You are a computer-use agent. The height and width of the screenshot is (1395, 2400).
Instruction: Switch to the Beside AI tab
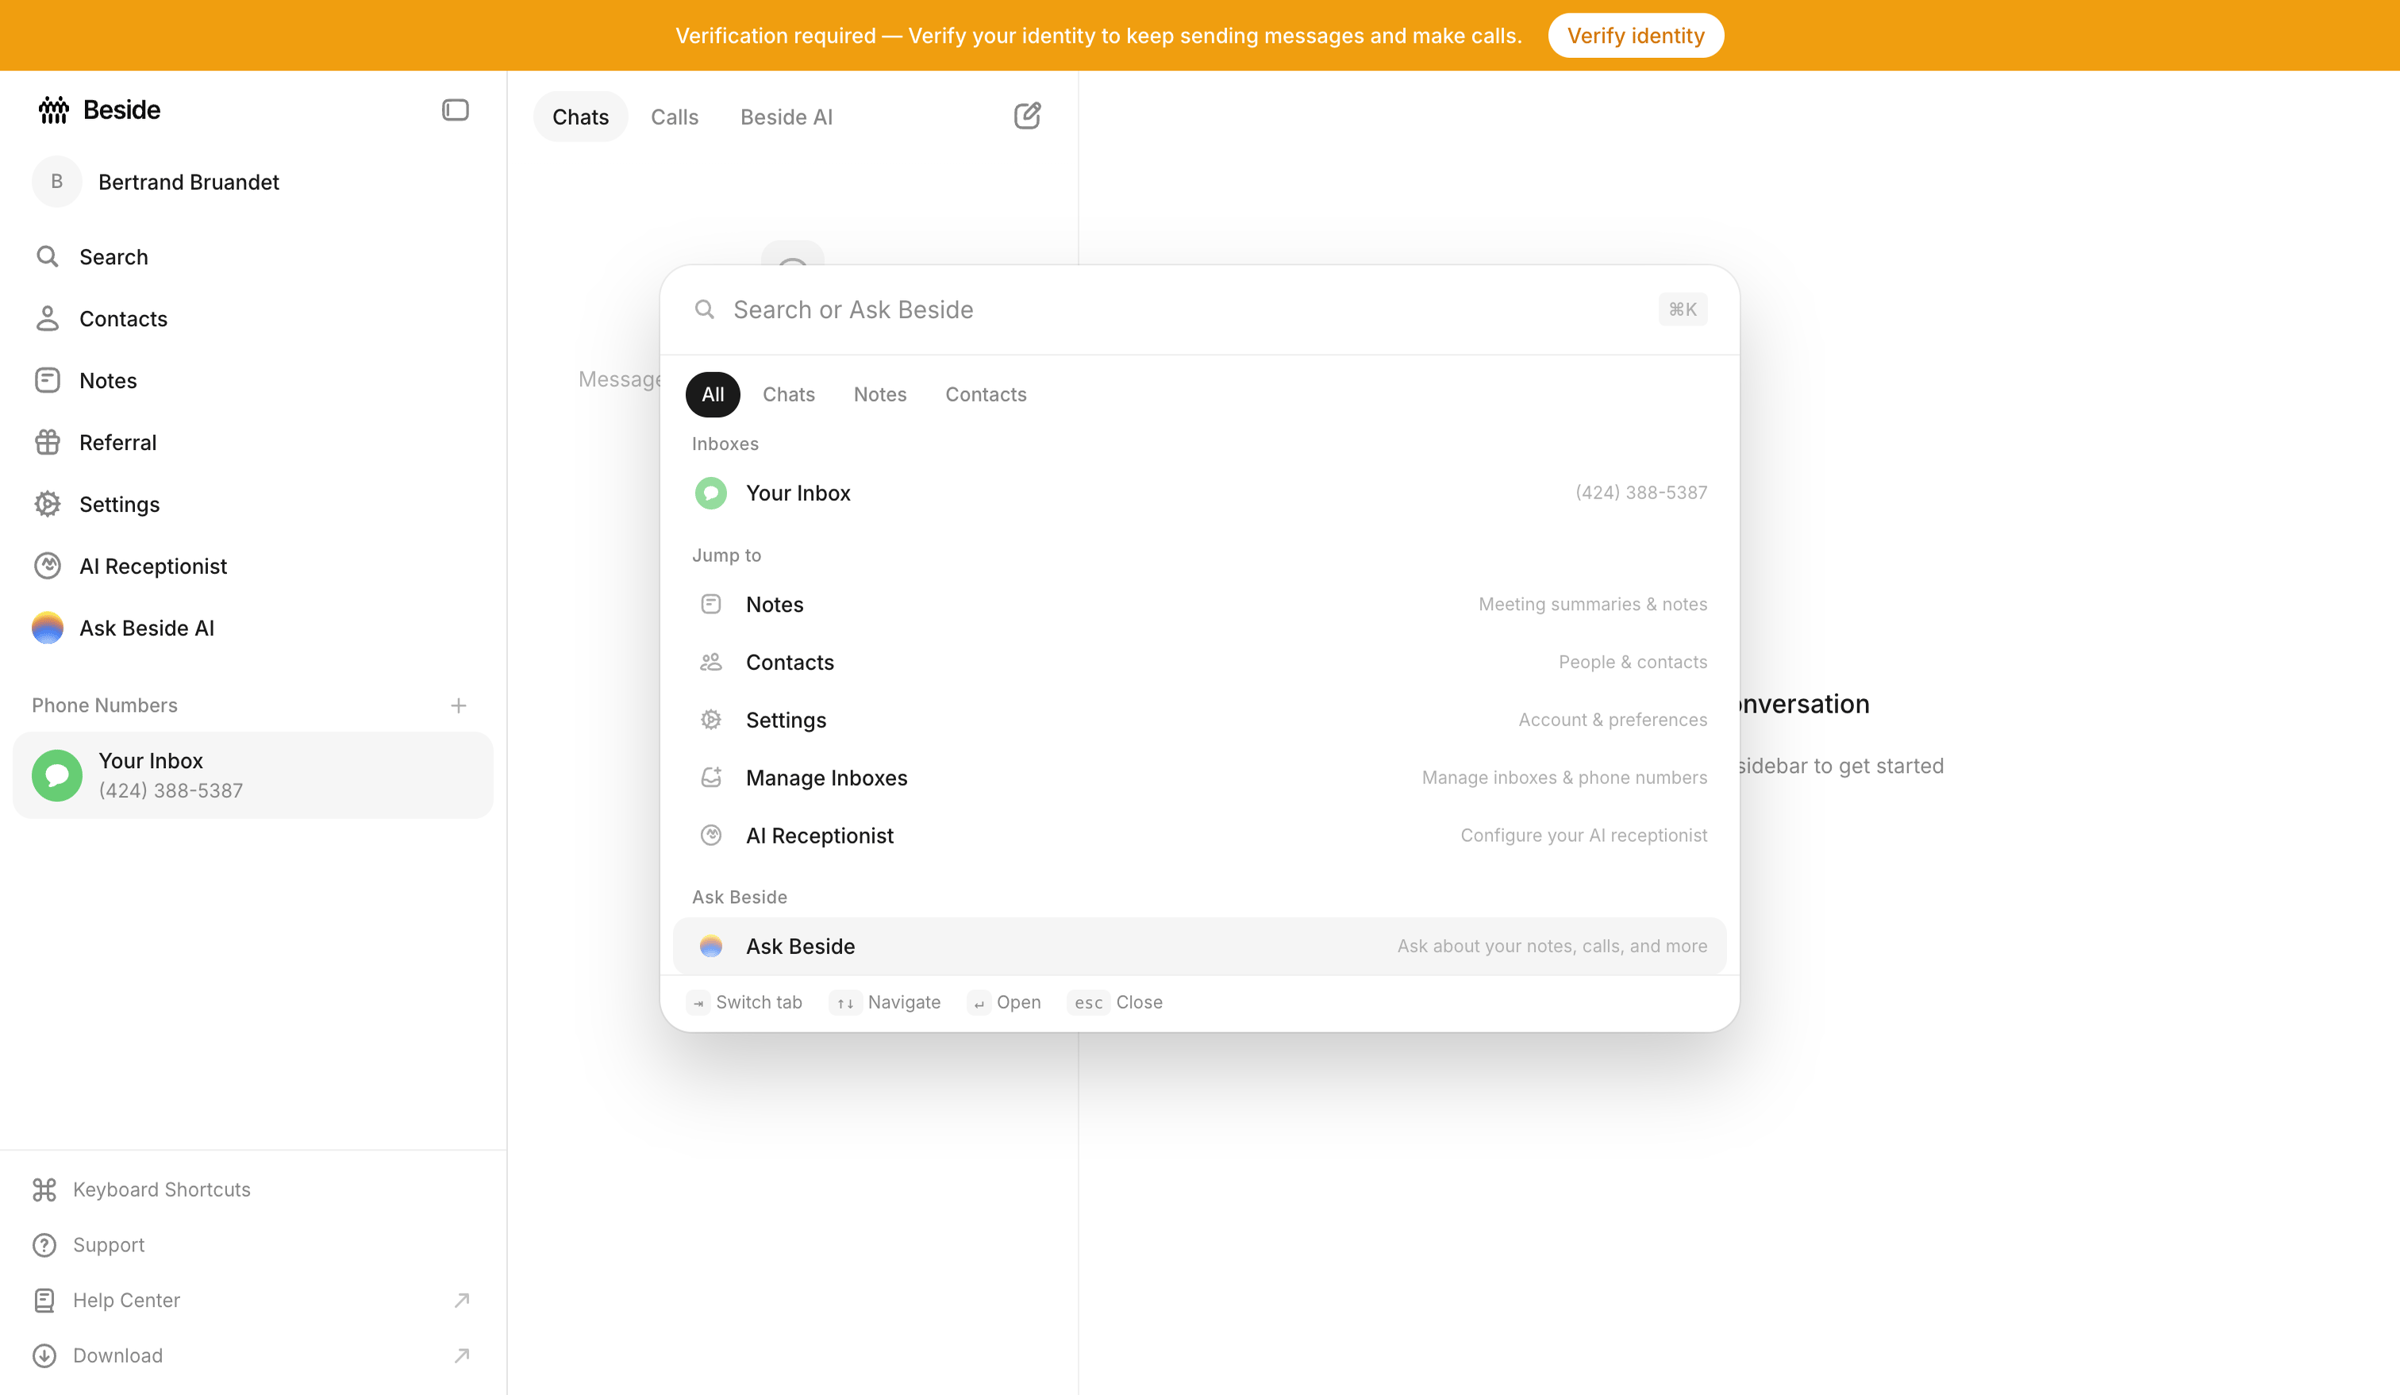pos(787,117)
